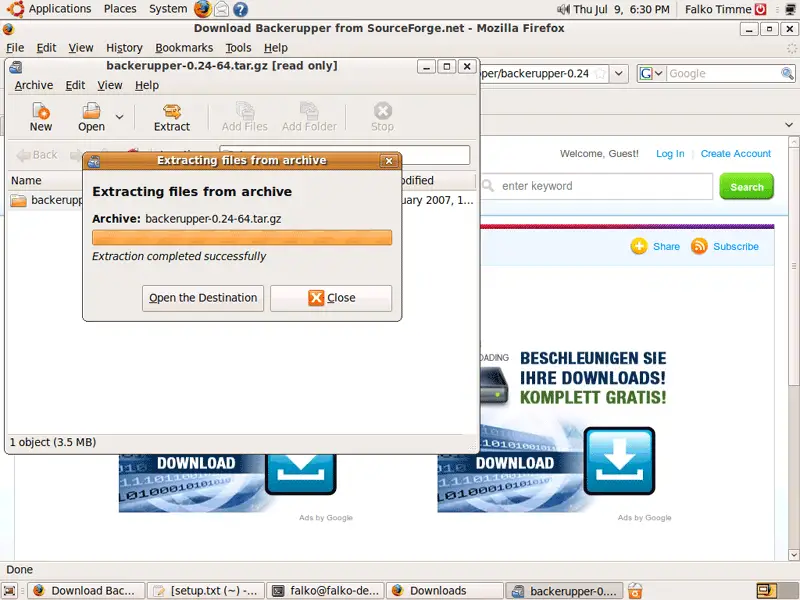Click the Open archive toolbar icon
Viewport: 800px width, 600px height.
pos(91,117)
